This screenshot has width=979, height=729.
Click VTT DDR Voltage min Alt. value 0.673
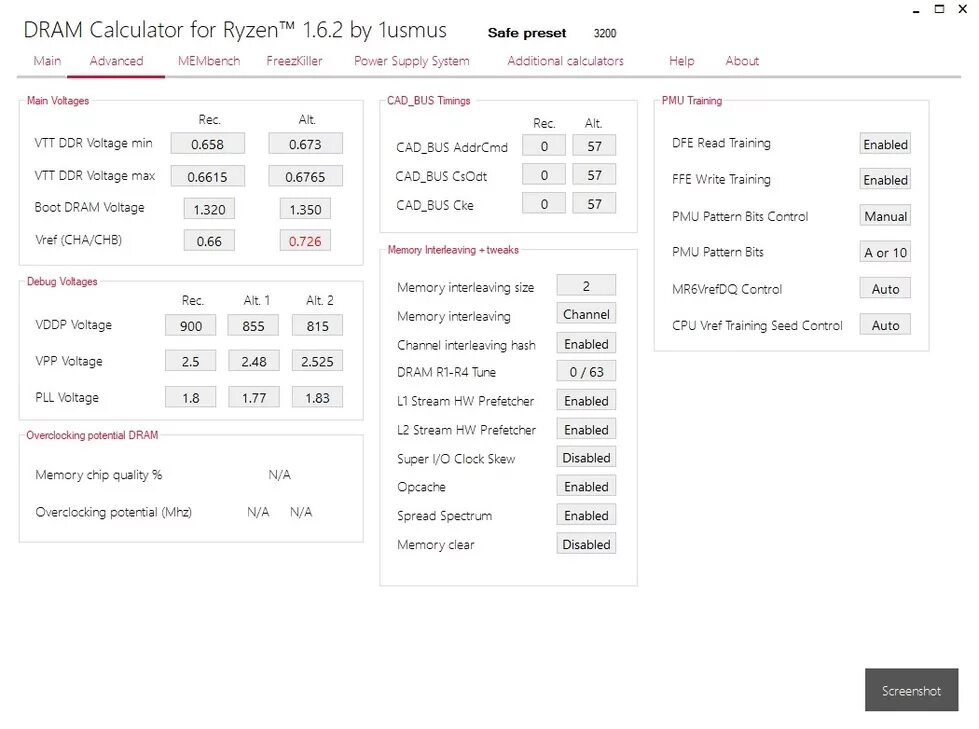coord(305,144)
